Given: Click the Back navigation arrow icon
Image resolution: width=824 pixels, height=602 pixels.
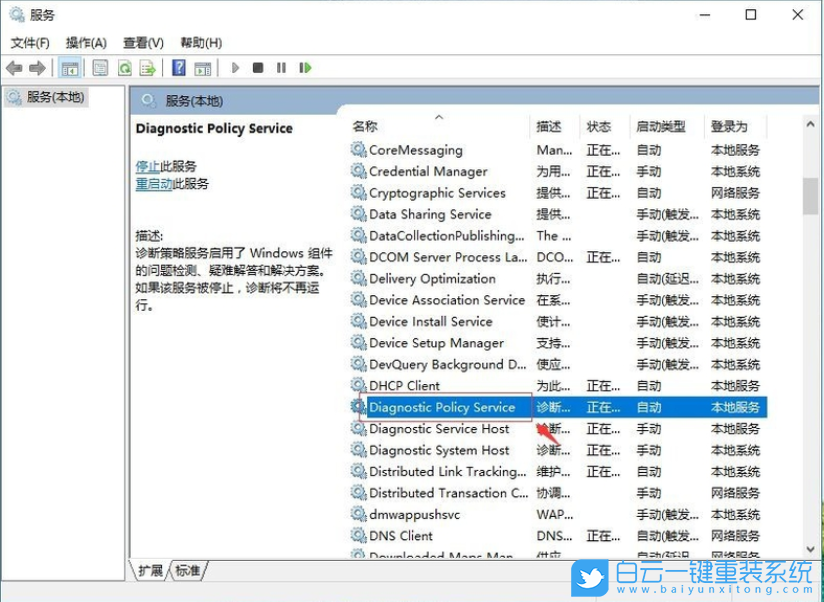Looking at the screenshot, I should [x=13, y=68].
